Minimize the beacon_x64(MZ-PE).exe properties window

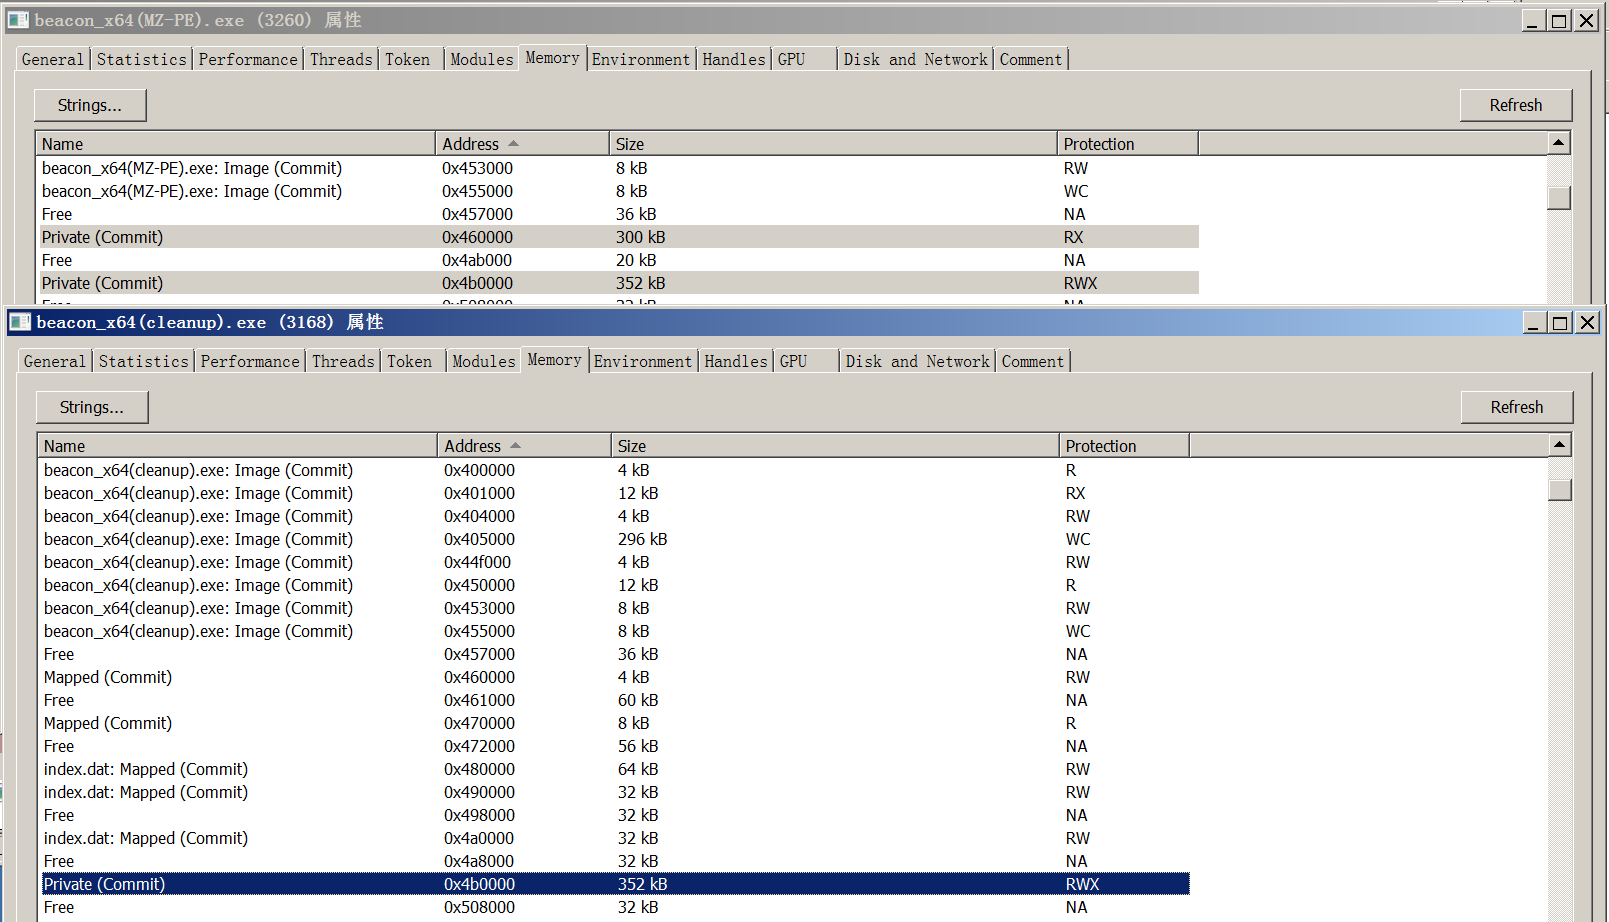point(1532,20)
